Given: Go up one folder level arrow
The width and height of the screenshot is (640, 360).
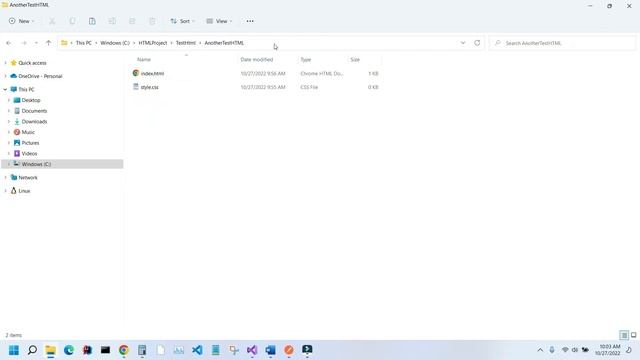Looking at the screenshot, I should (49, 43).
